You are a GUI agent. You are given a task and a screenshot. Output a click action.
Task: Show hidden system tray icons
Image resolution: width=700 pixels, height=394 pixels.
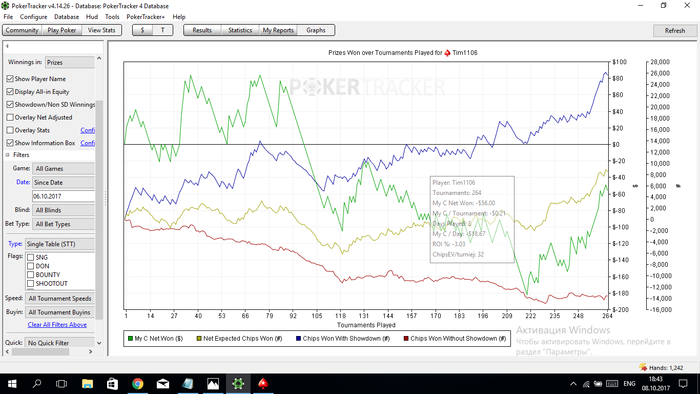573,384
